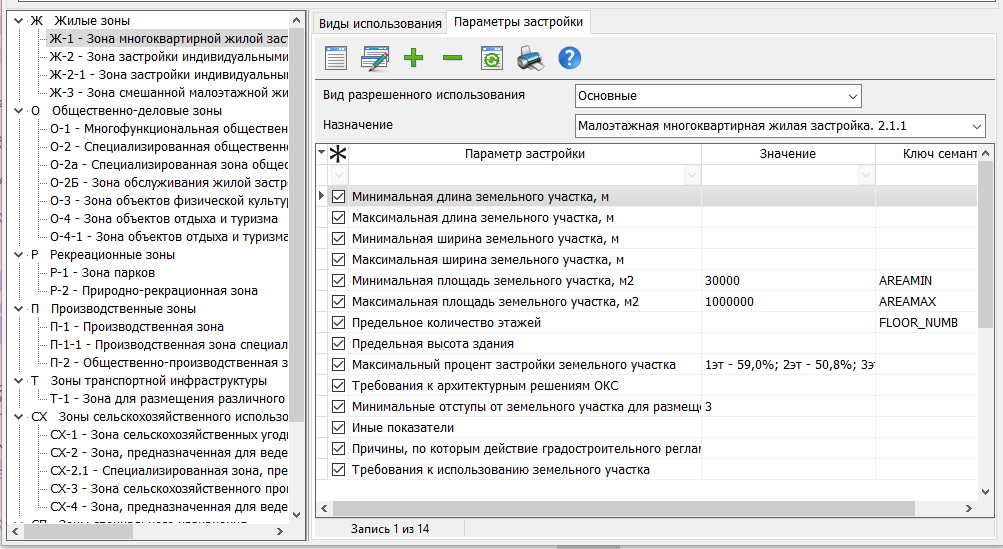Toggle 'Предельное количество этажей' checkbox
Image resolution: width=1003 pixels, height=549 pixels.
(x=338, y=323)
